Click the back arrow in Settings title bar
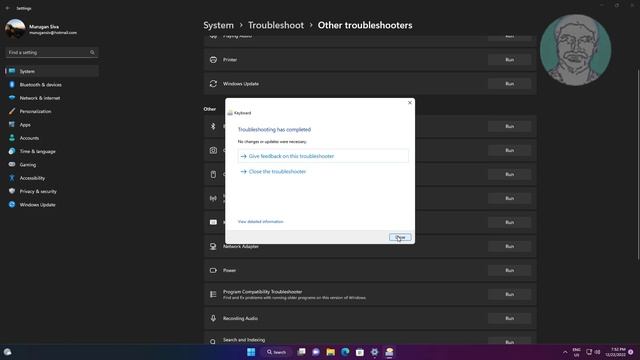The height and width of the screenshot is (360, 640). pos(7,8)
